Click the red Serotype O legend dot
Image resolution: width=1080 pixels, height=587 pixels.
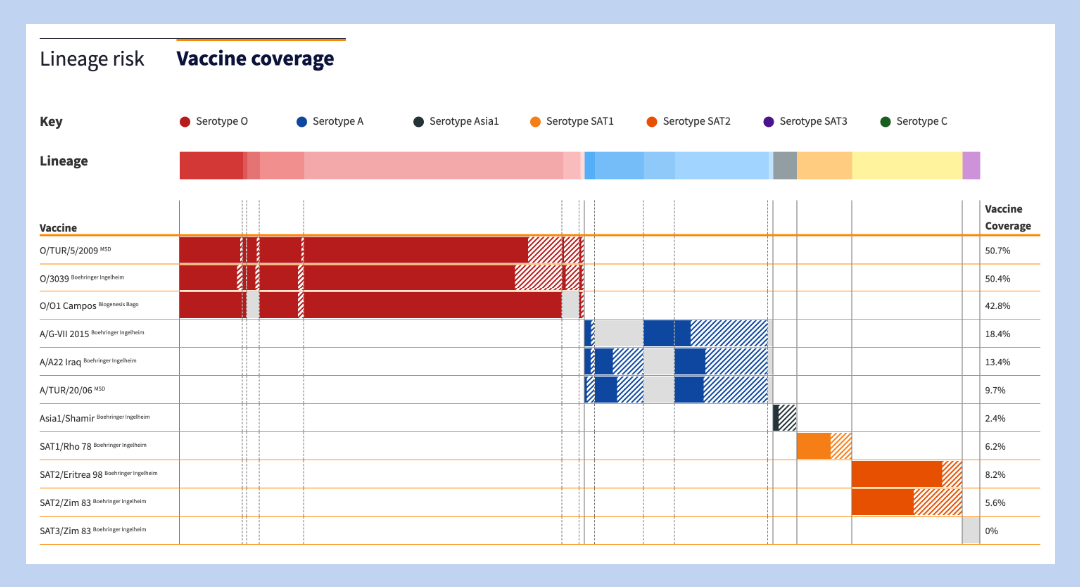click(185, 122)
